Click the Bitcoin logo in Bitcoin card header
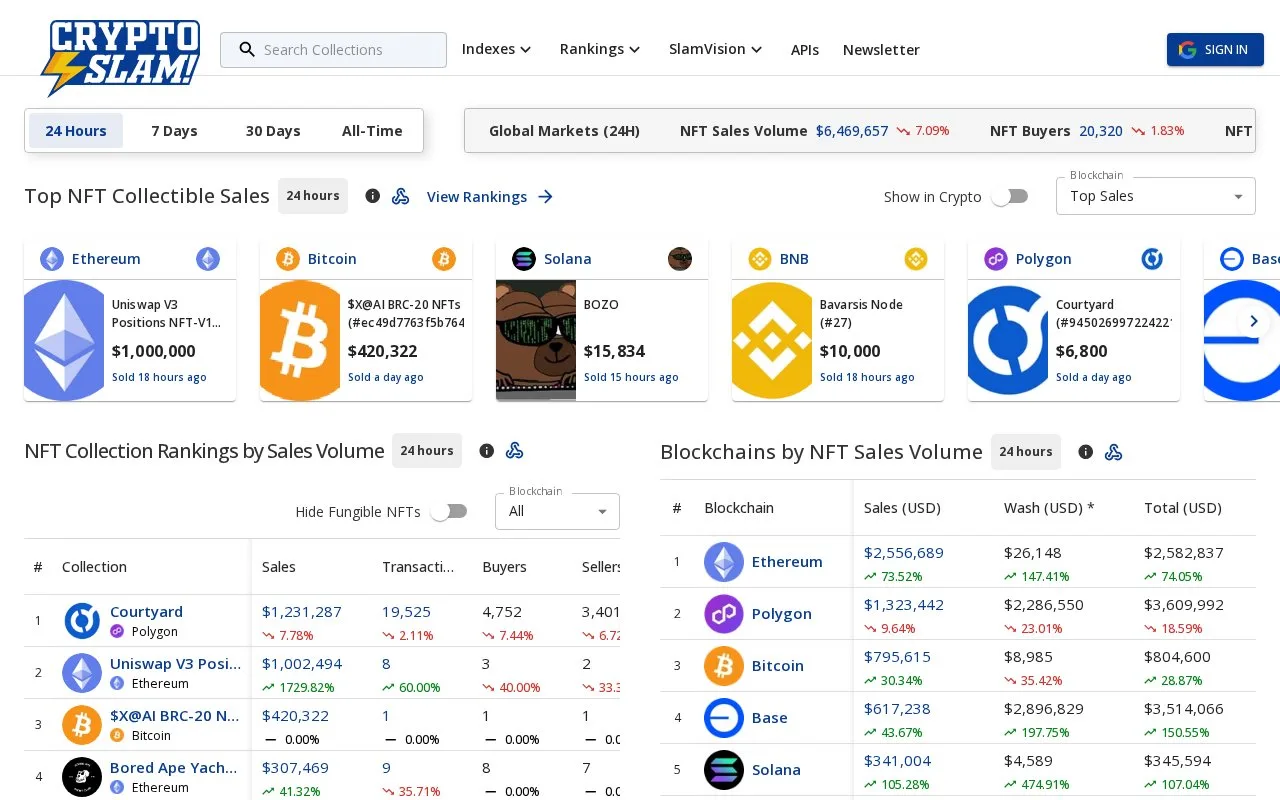 pyautogui.click(x=288, y=259)
